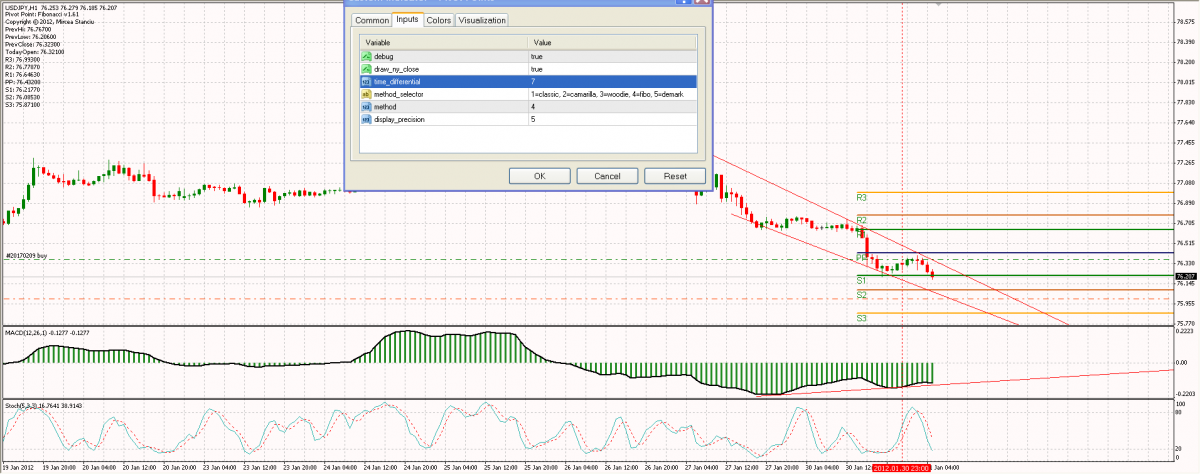
Task: Go to the Visualization tab
Action: point(482,20)
